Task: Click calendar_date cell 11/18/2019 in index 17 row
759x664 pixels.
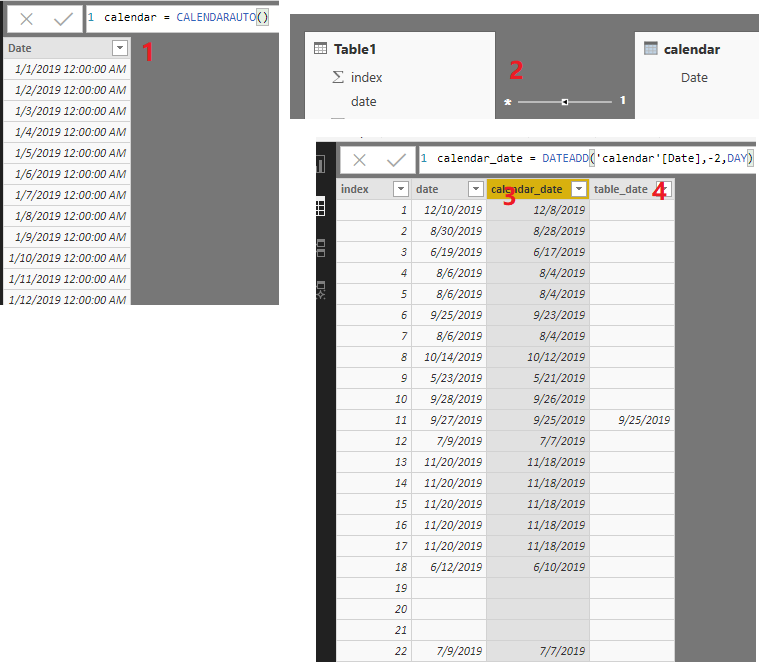Action: (x=538, y=546)
